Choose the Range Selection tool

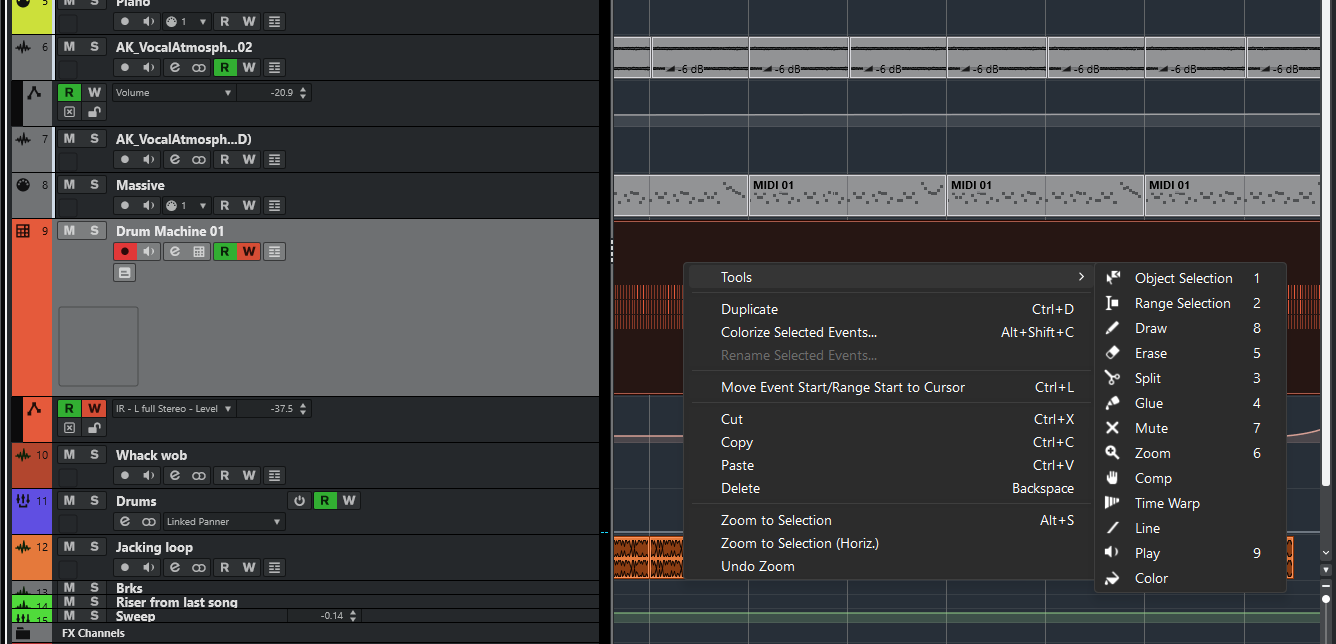(1190, 303)
